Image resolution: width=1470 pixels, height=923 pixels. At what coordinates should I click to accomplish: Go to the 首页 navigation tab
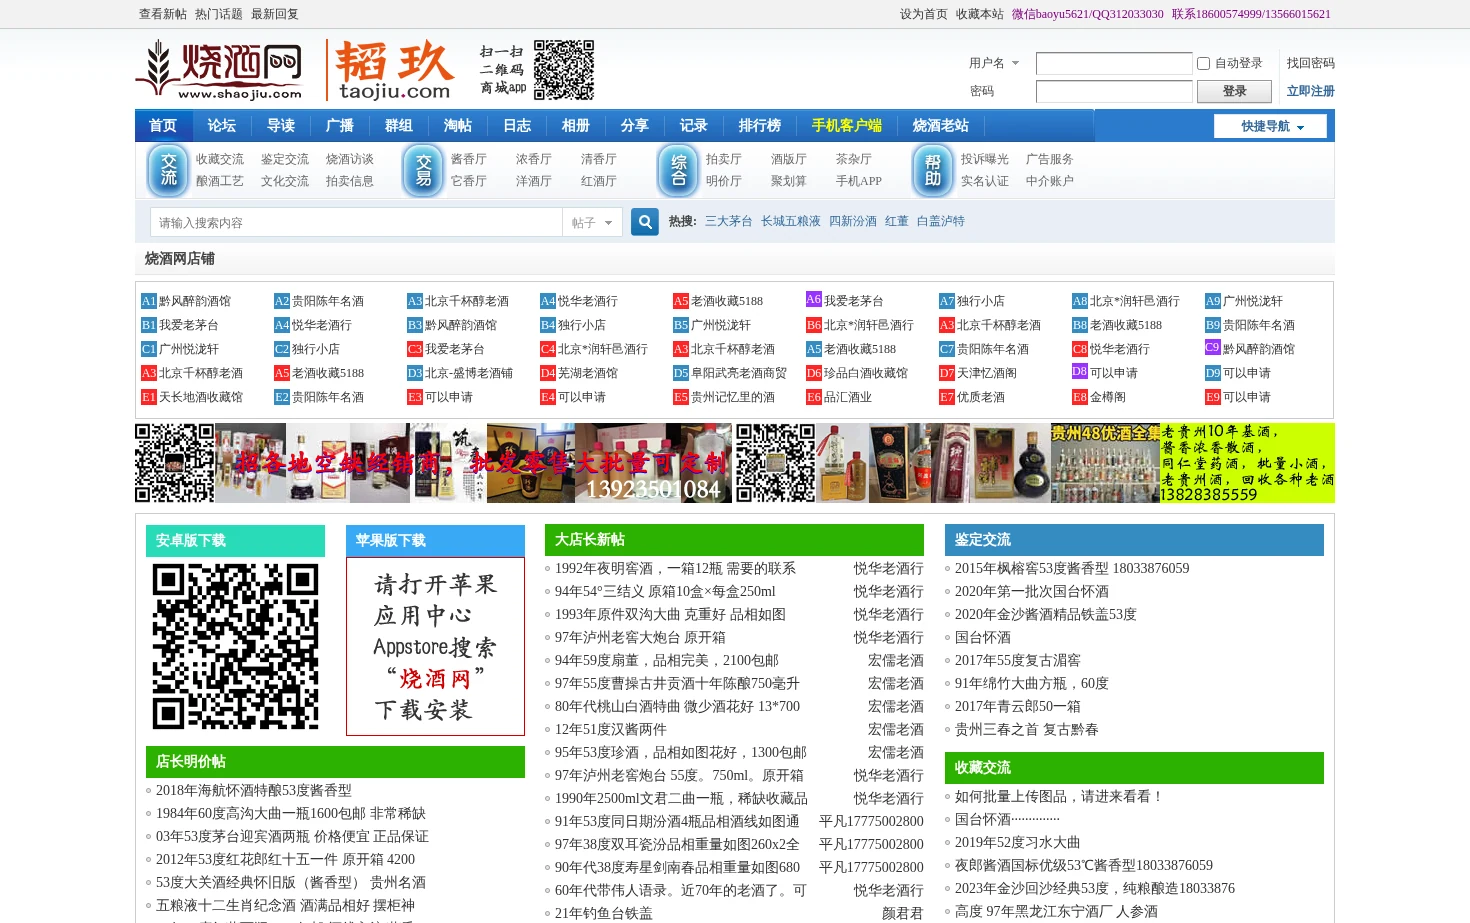(163, 126)
